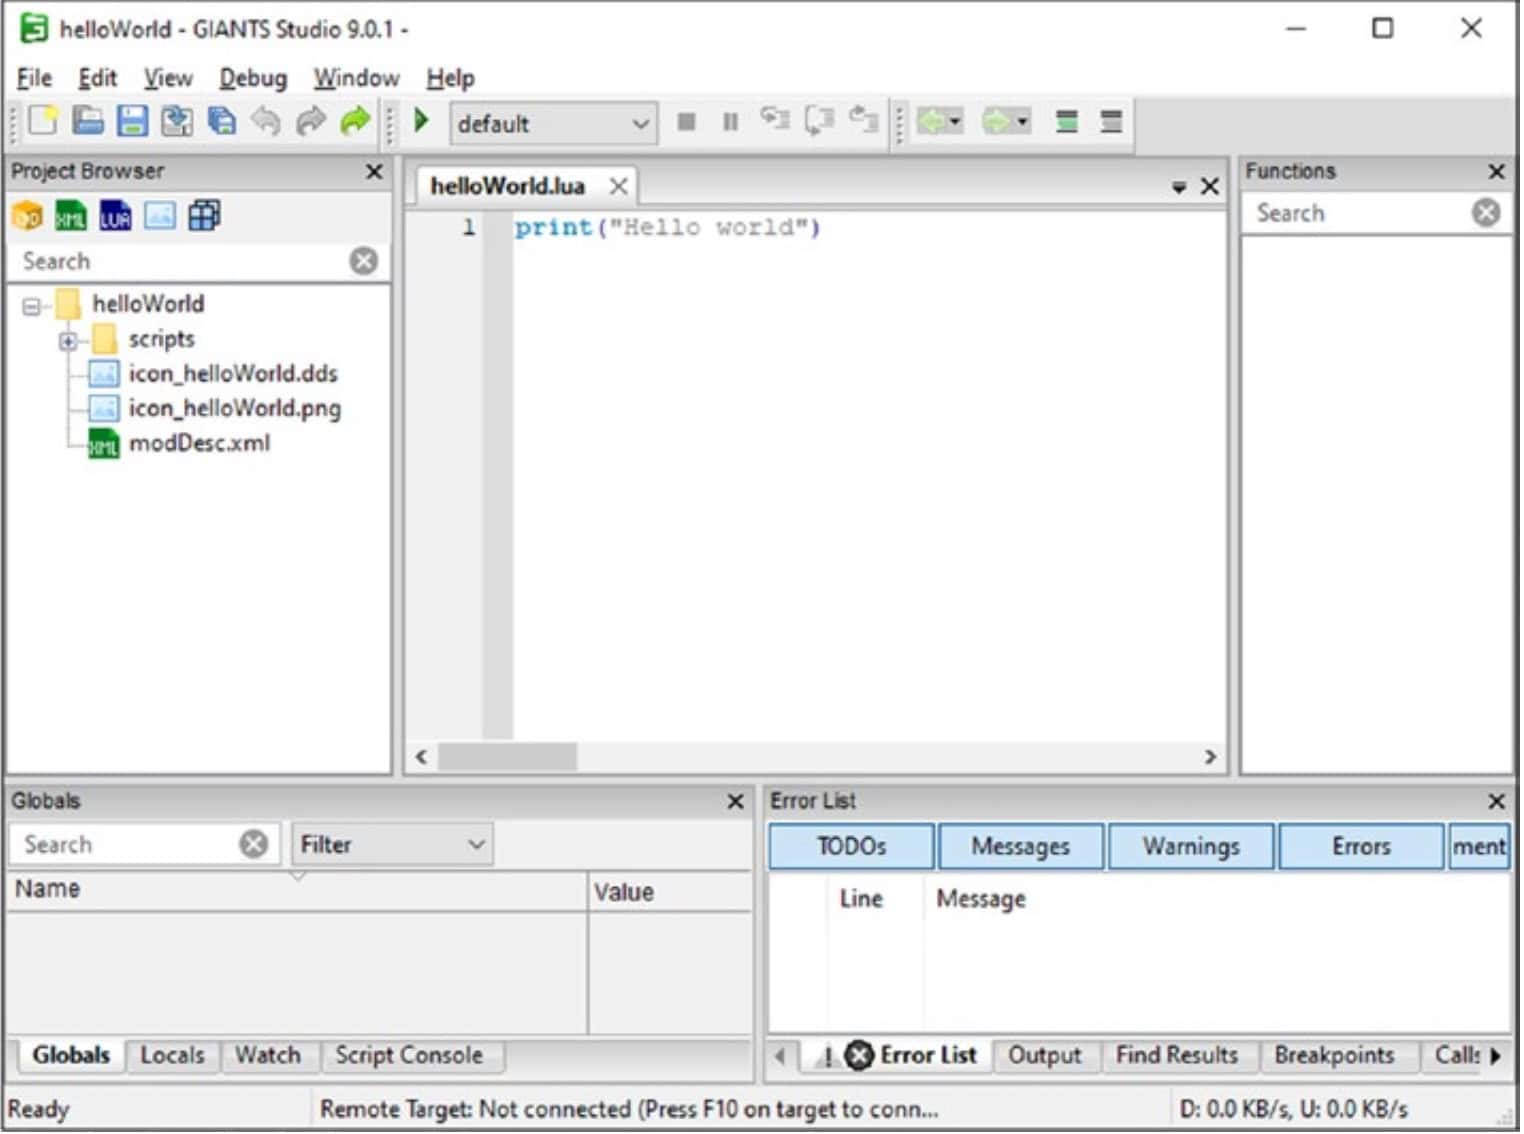Image resolution: width=1524 pixels, height=1134 pixels.
Task: Clear the Project Browser search
Action: pyautogui.click(x=365, y=262)
